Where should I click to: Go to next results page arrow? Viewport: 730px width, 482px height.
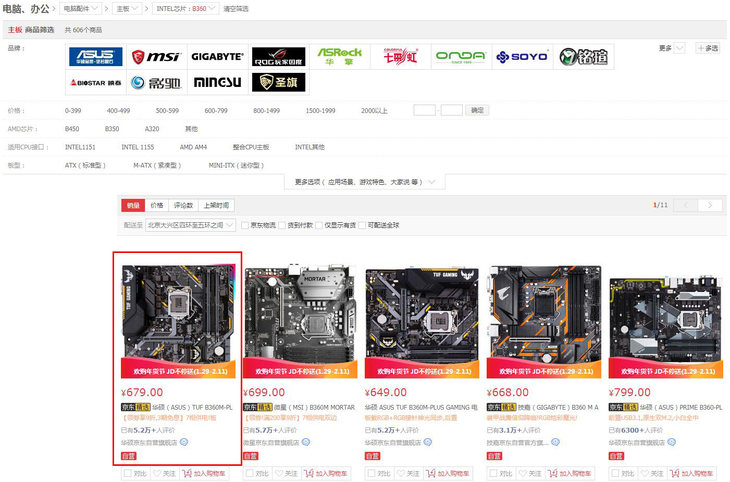pos(710,205)
